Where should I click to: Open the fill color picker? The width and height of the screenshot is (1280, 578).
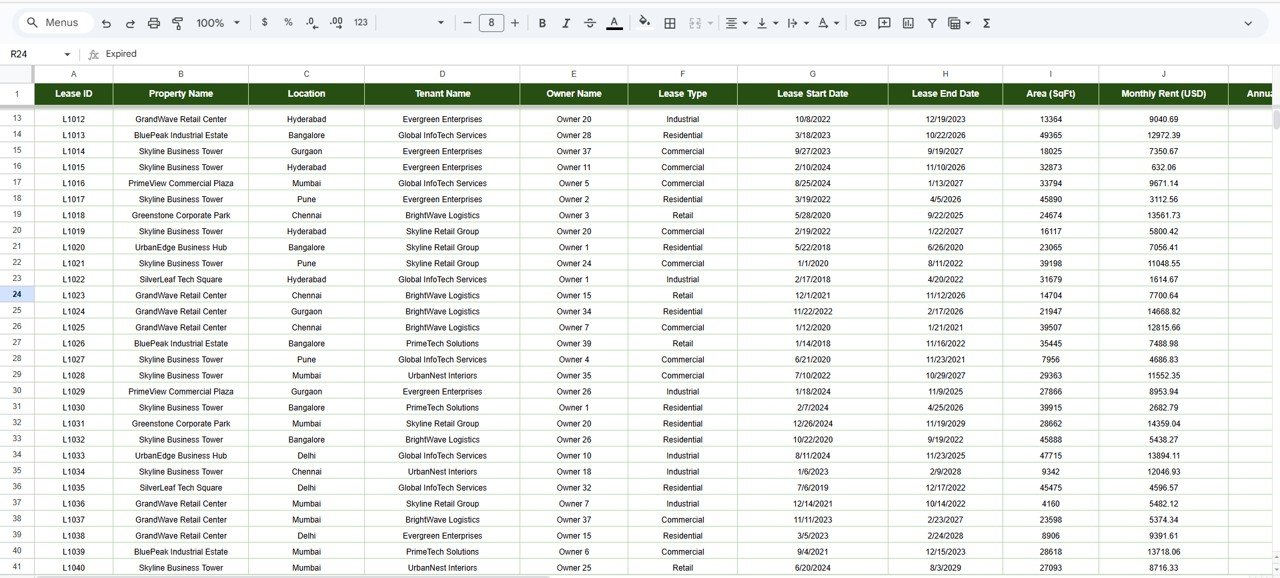coord(644,23)
